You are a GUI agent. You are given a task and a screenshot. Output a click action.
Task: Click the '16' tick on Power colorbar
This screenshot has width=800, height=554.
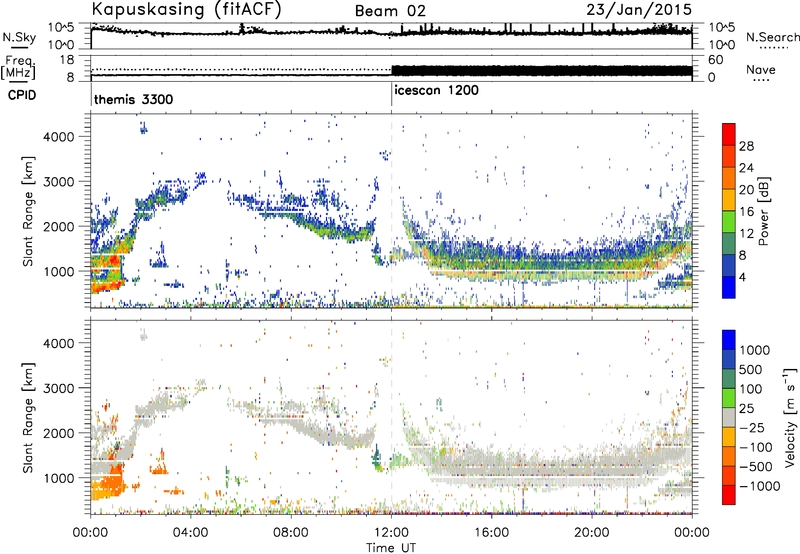[x=746, y=211]
